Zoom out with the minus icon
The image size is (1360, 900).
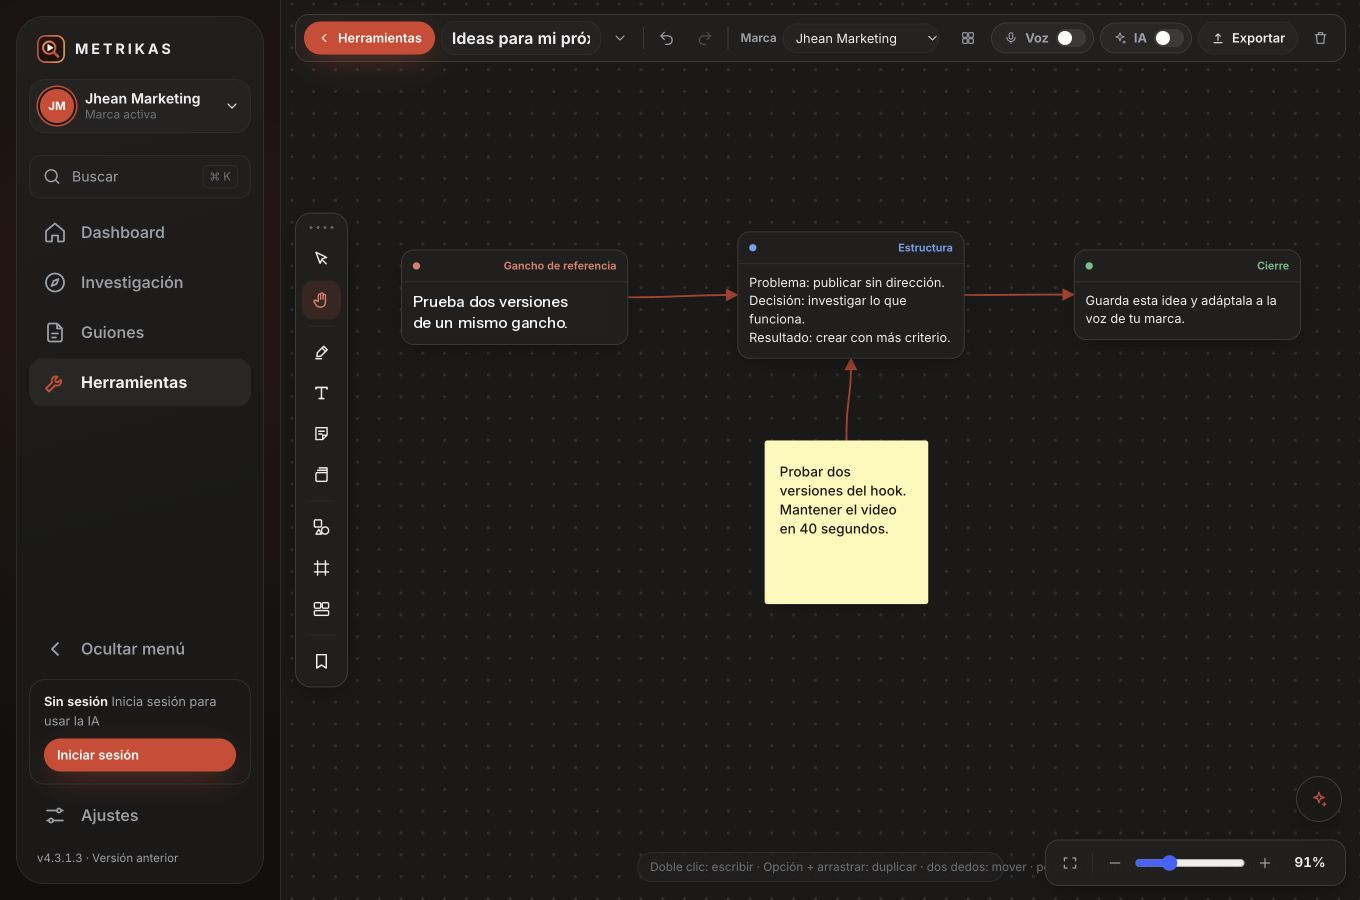[x=1115, y=863]
